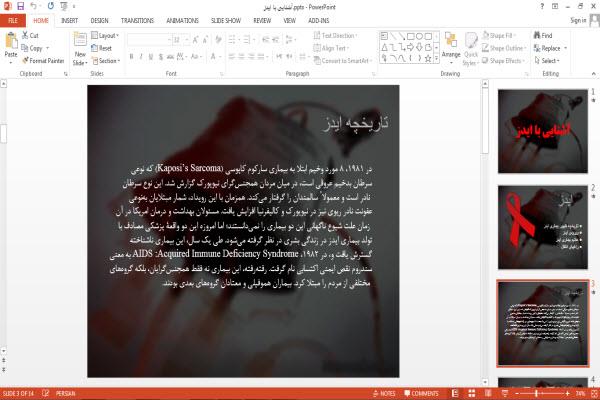The height and width of the screenshot is (400, 600).
Task: Select slide 2 thumbnail with red ribbon
Action: (543, 227)
